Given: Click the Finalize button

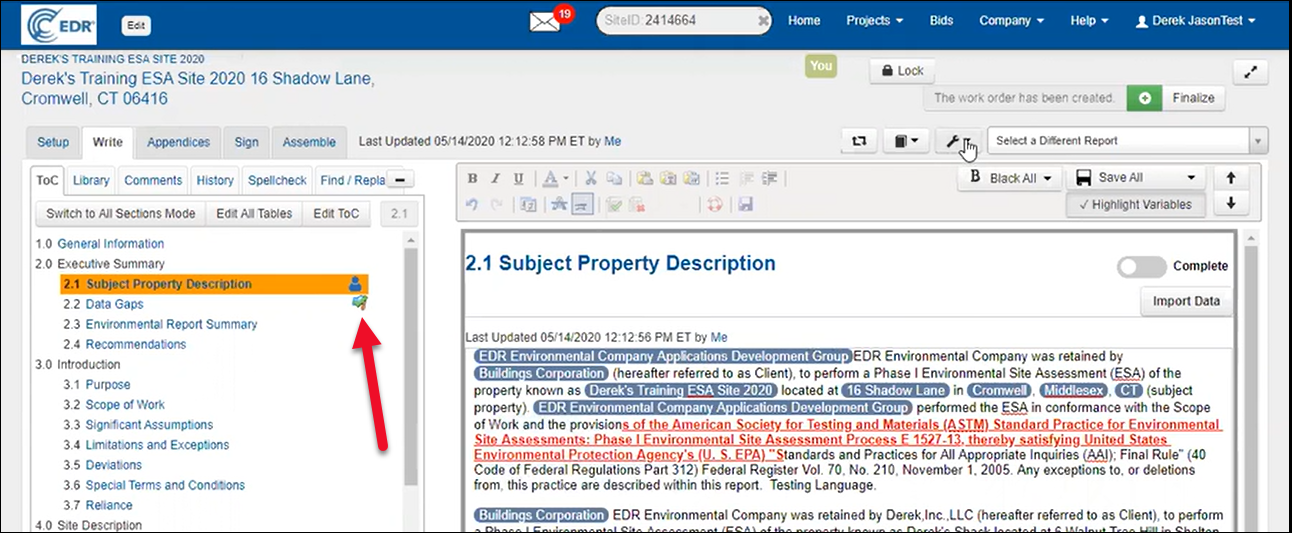Looking at the screenshot, I should pyautogui.click(x=1192, y=98).
